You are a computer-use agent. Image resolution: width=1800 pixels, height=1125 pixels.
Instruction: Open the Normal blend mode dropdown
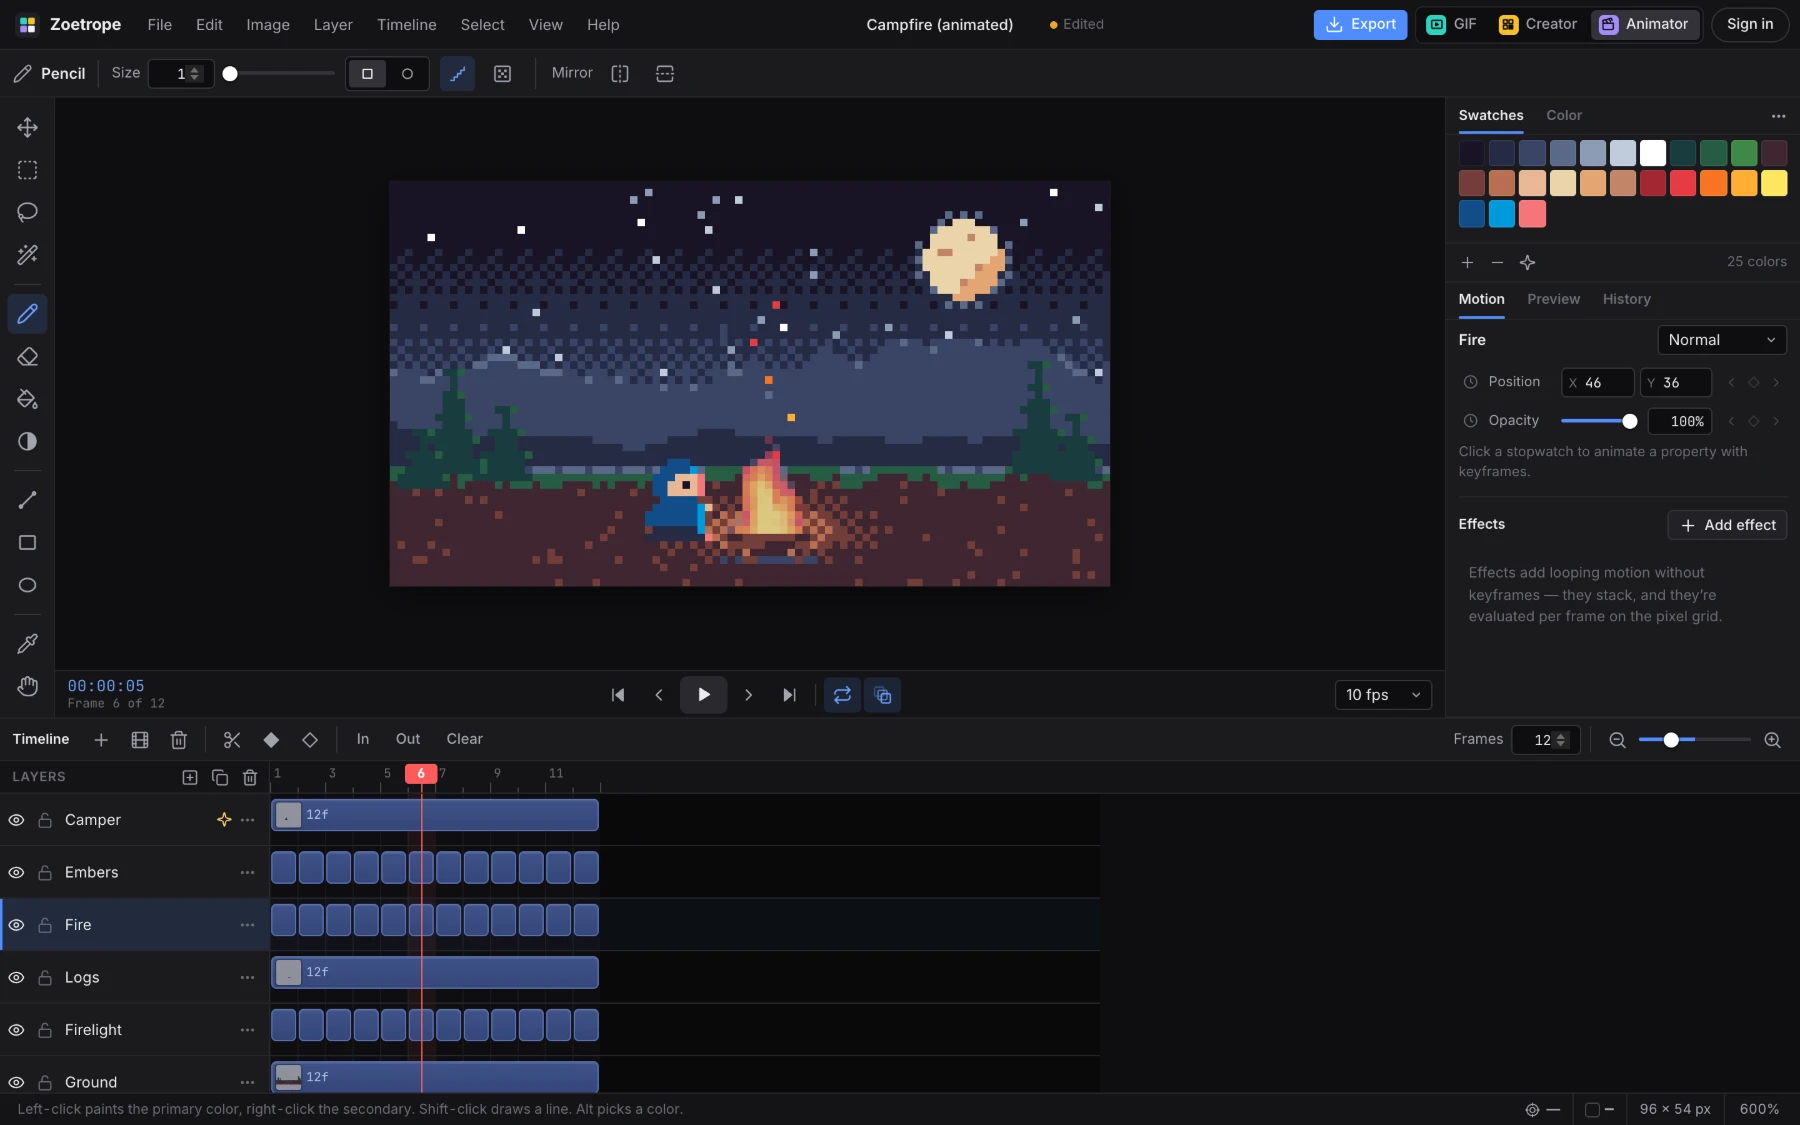click(1721, 340)
